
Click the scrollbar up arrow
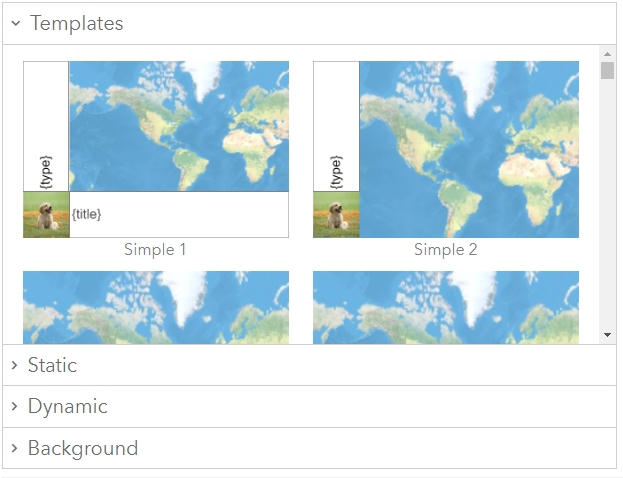[607, 53]
